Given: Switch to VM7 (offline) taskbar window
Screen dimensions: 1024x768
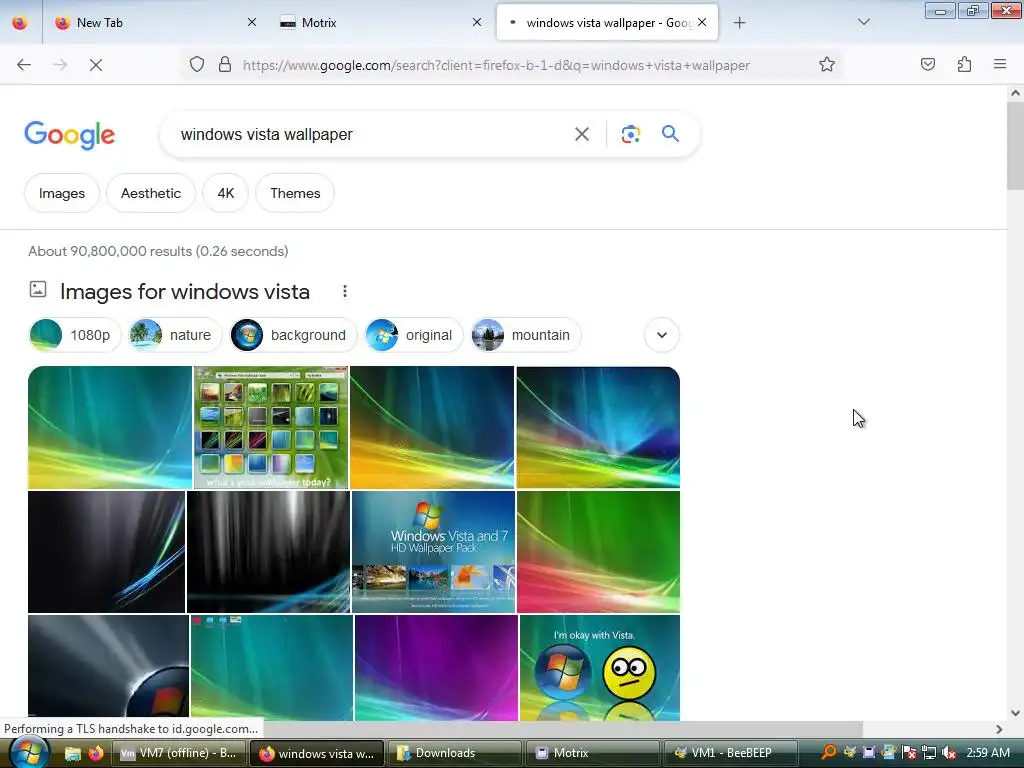Looking at the screenshot, I should (180, 753).
